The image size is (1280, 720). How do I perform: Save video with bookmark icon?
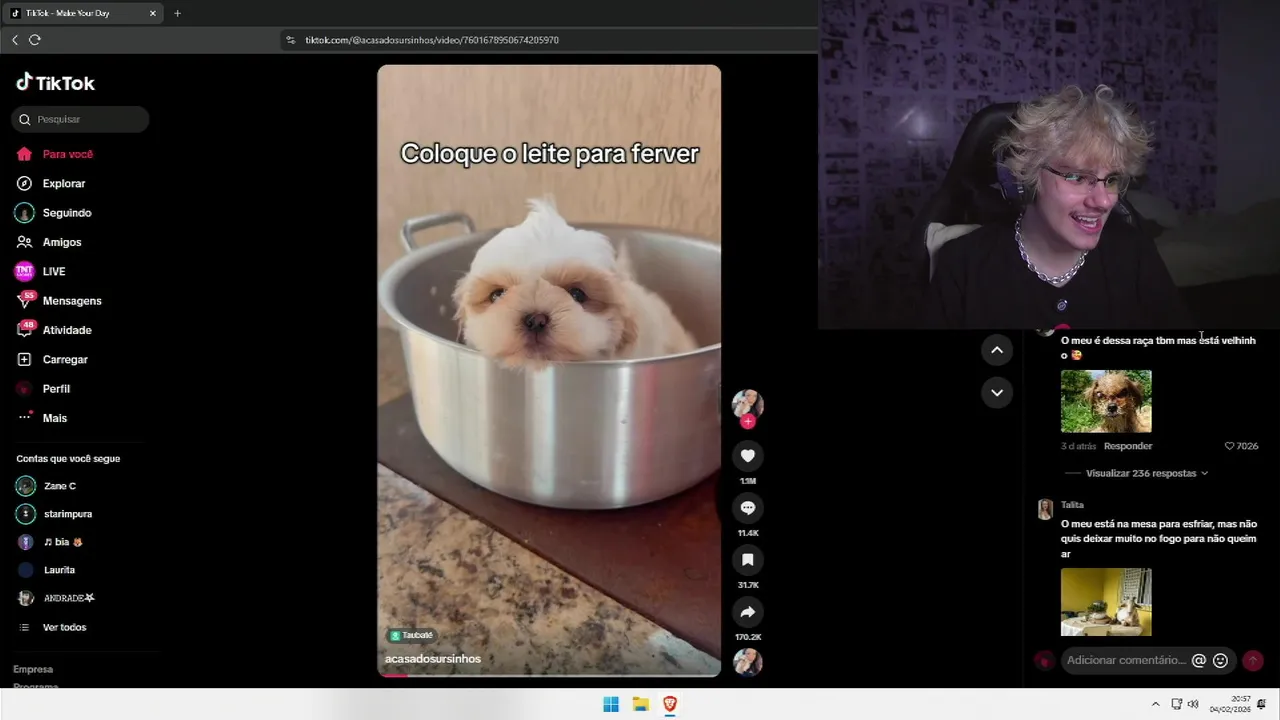tap(747, 560)
